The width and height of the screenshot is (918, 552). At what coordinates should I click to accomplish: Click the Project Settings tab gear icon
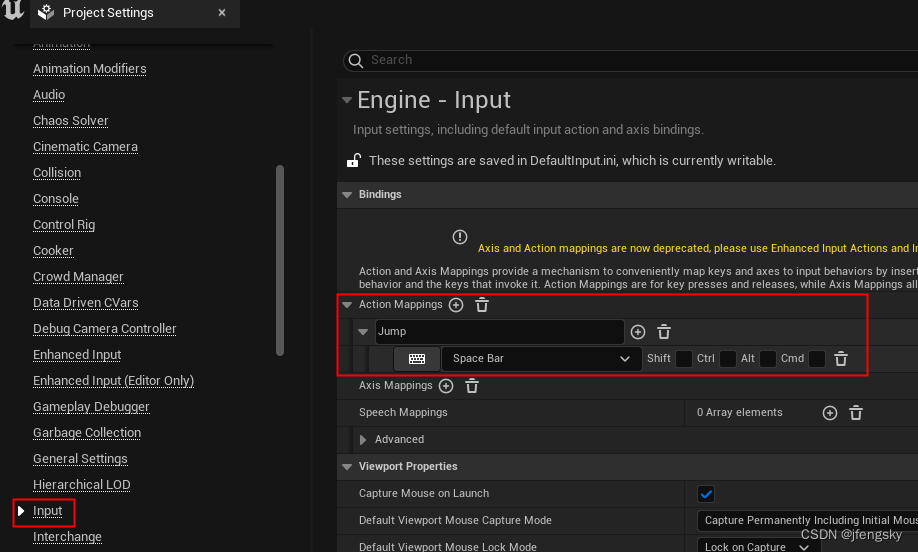click(46, 12)
